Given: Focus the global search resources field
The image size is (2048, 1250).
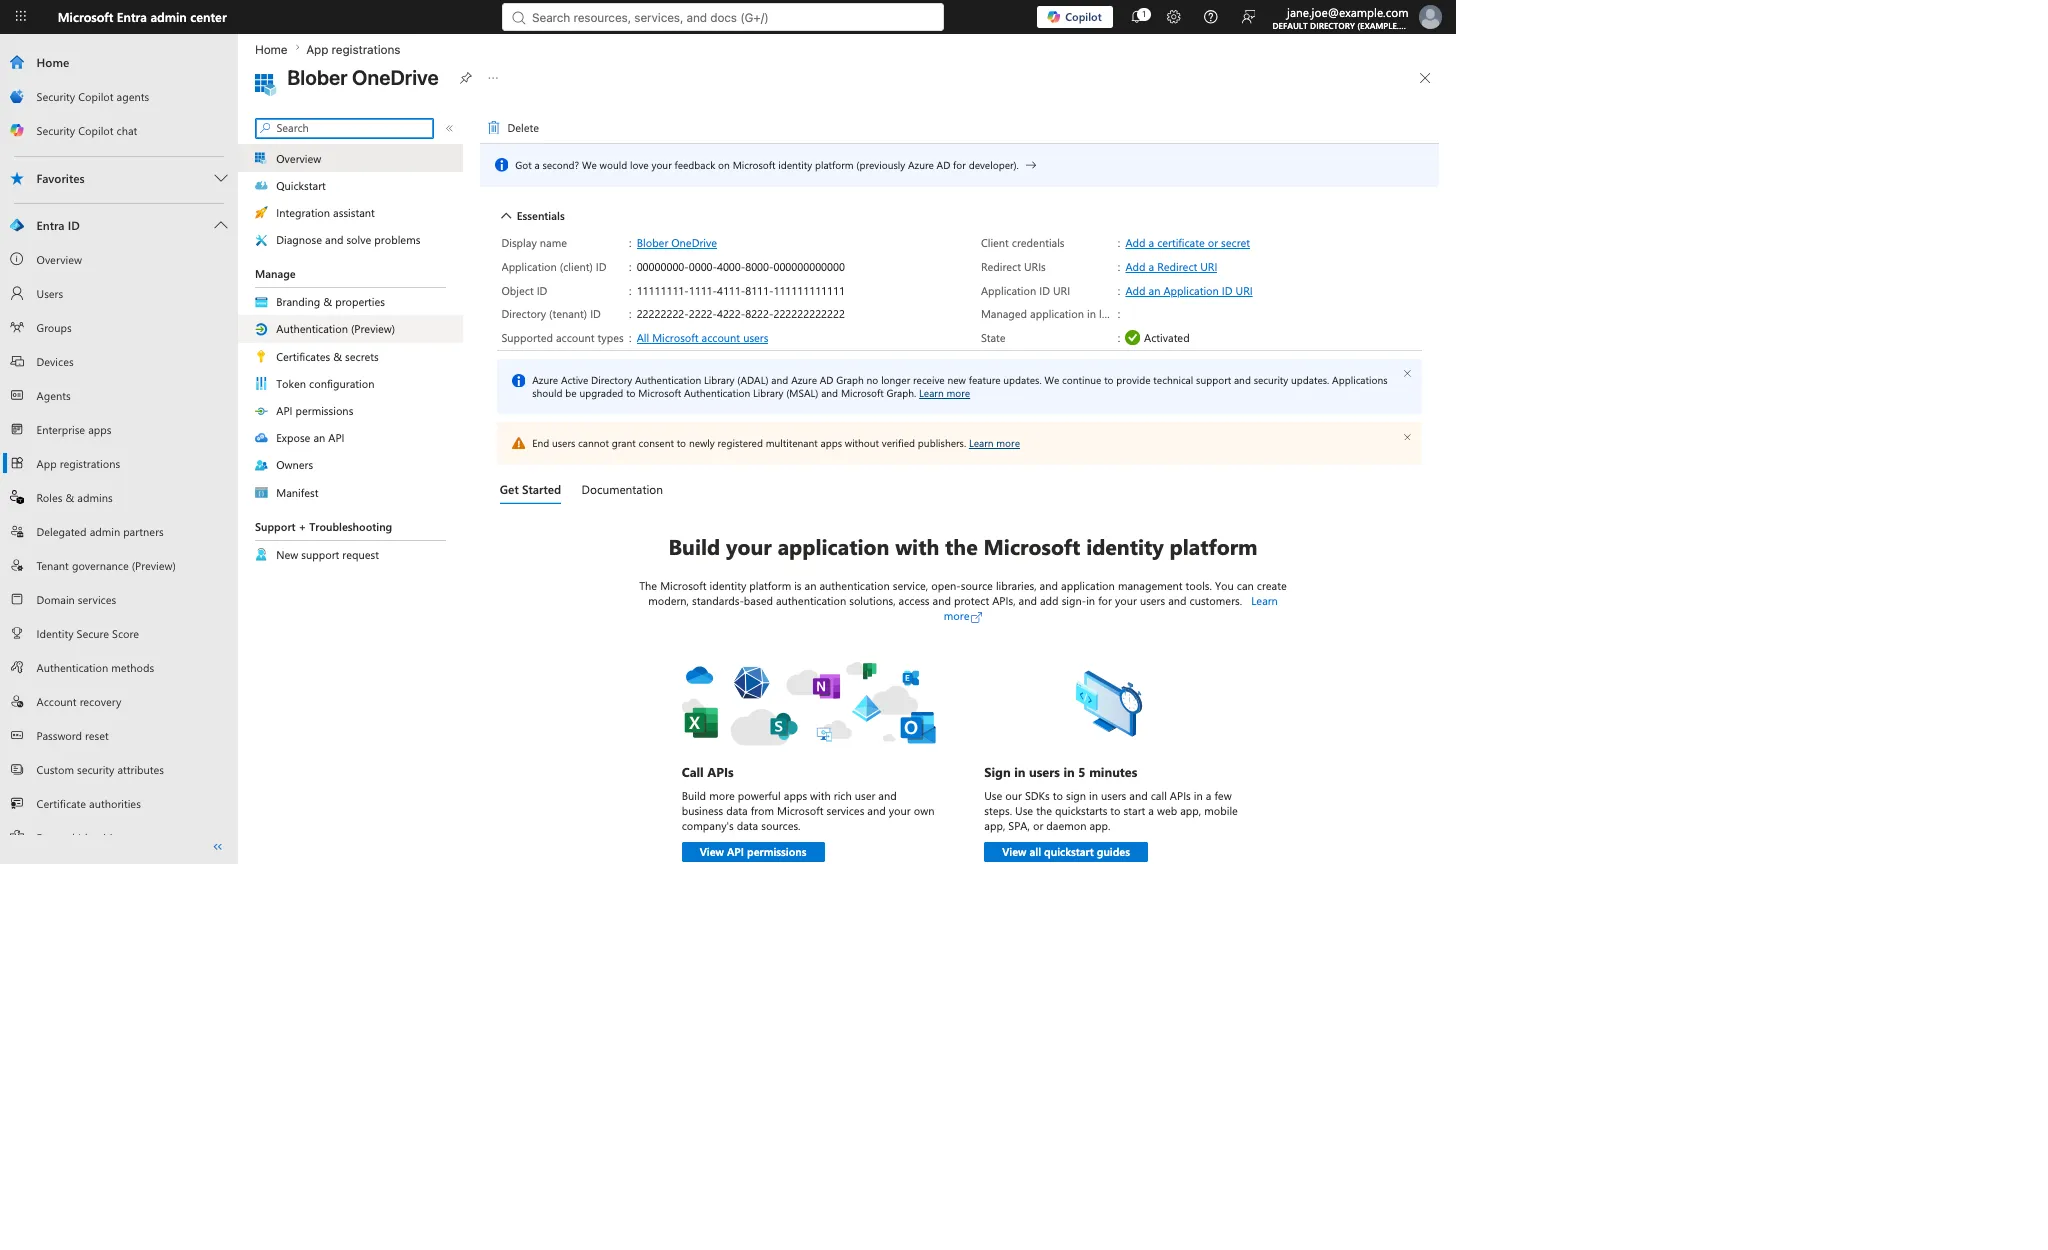Looking at the screenshot, I should [x=723, y=17].
